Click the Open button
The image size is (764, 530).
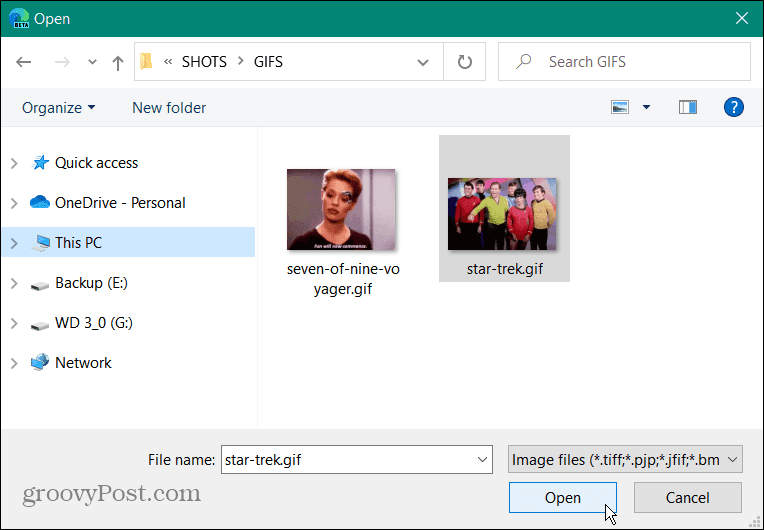563,497
